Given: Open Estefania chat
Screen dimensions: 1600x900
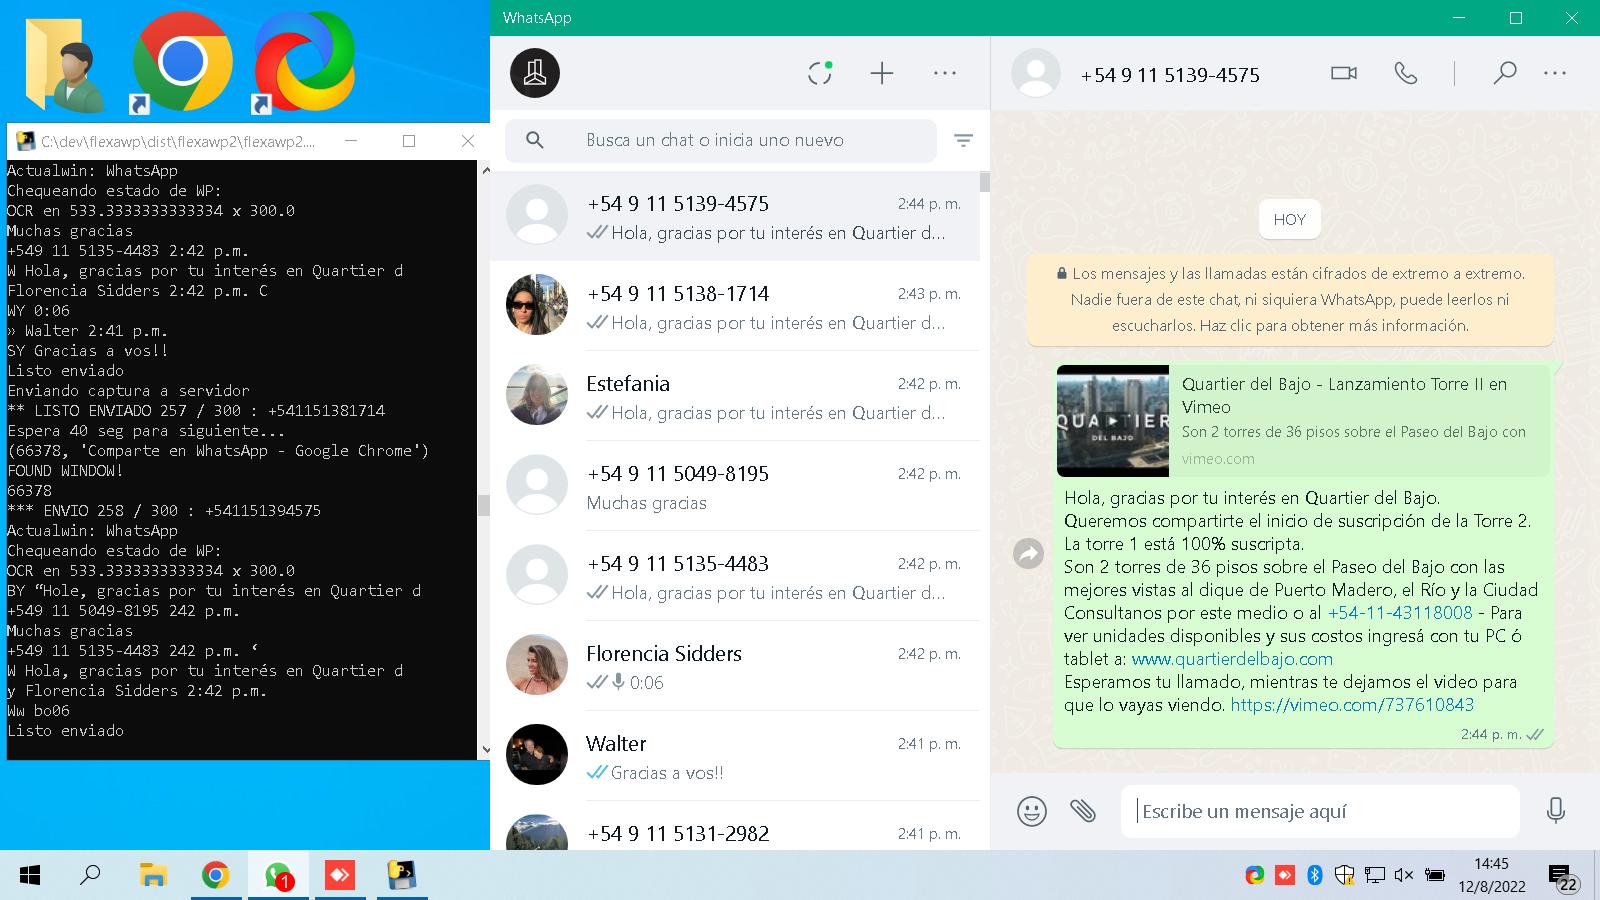Looking at the screenshot, I should pos(735,396).
